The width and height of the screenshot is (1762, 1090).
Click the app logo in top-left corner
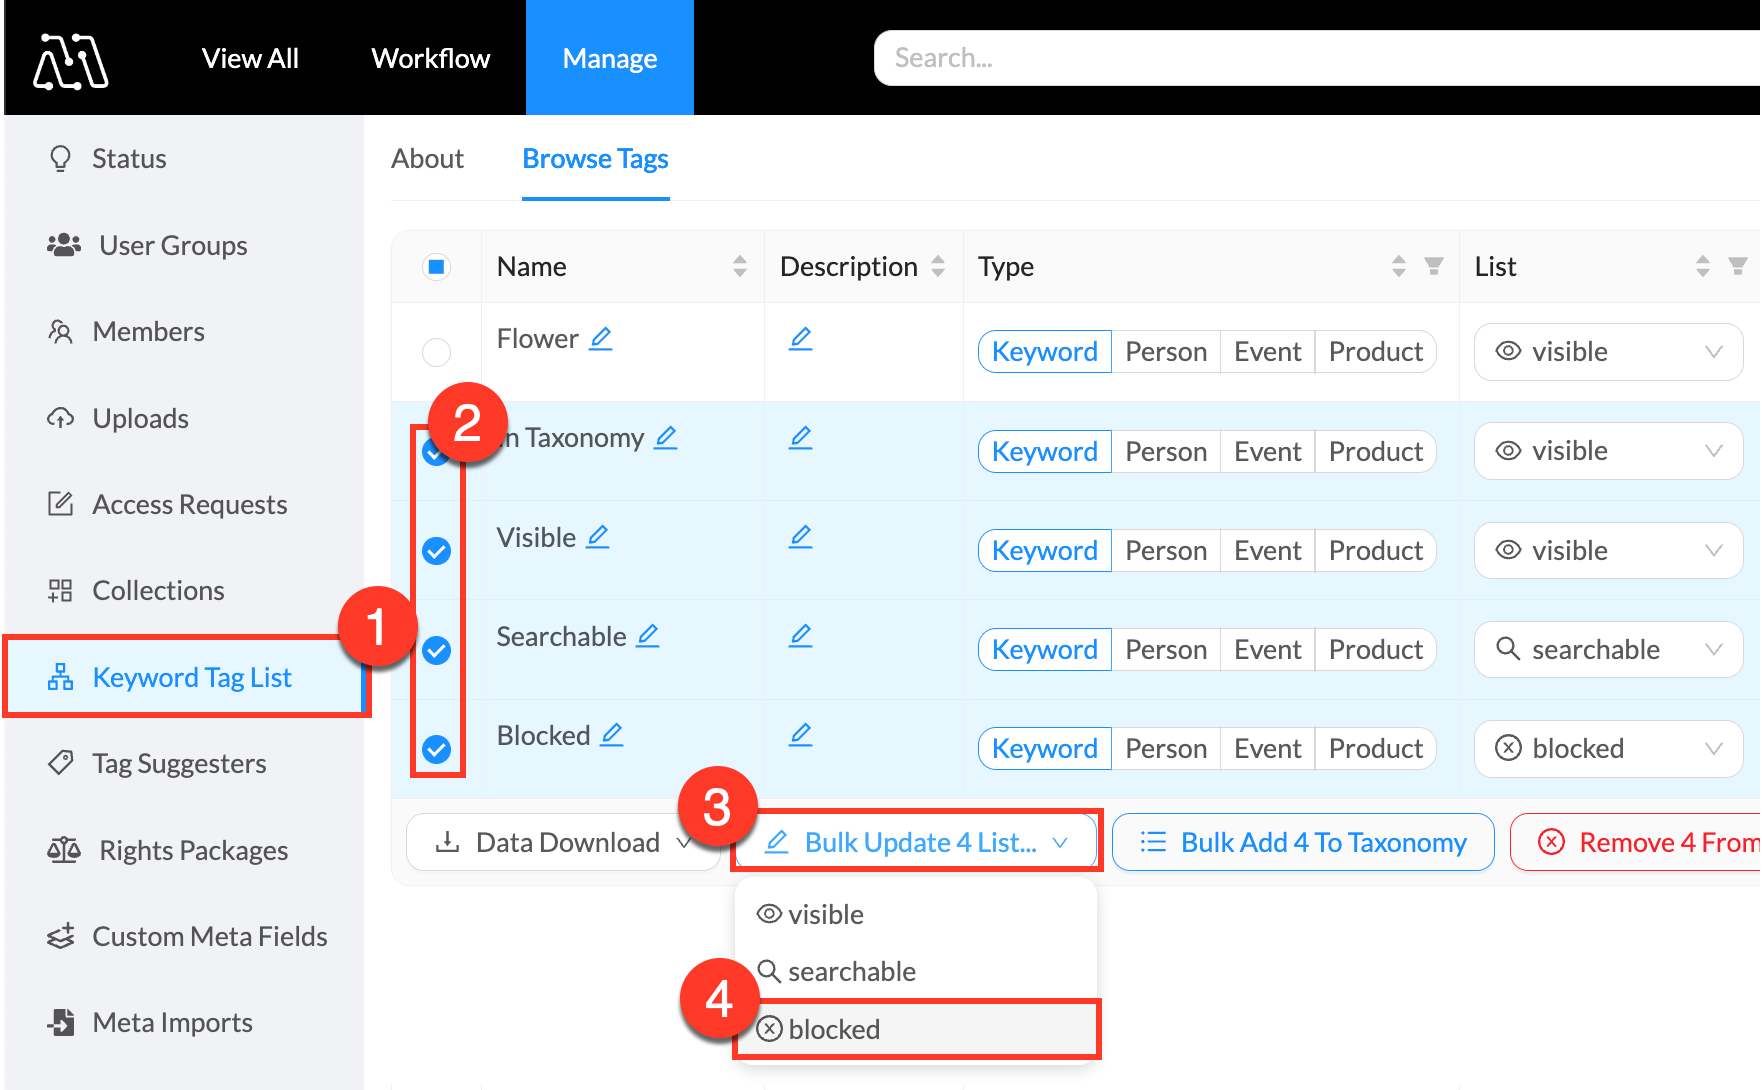pyautogui.click(x=70, y=60)
